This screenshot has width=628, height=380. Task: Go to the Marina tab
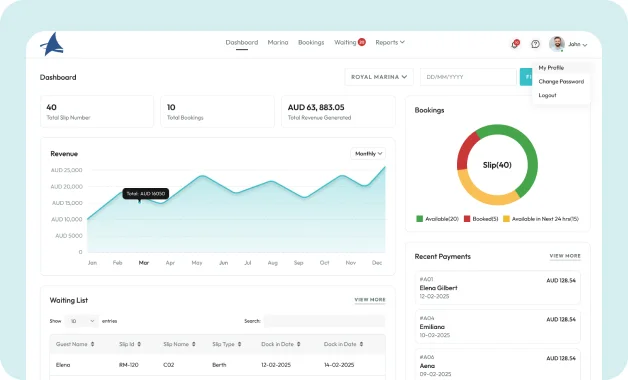pos(278,42)
